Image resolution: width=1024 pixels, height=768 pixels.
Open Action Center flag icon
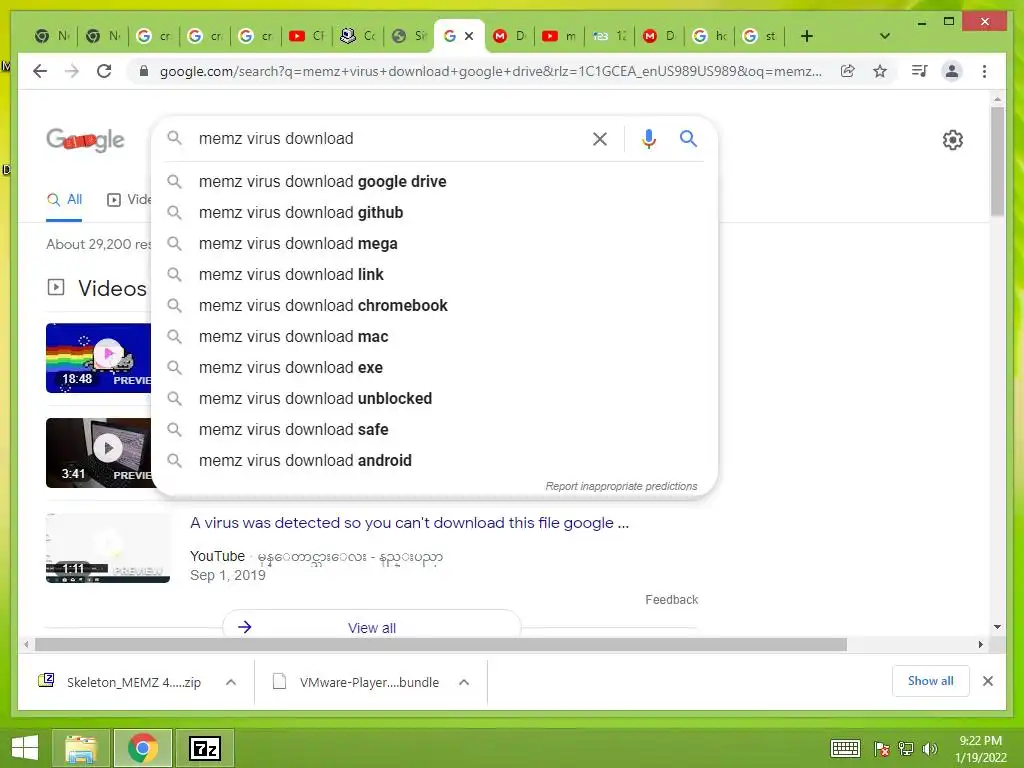pos(882,748)
